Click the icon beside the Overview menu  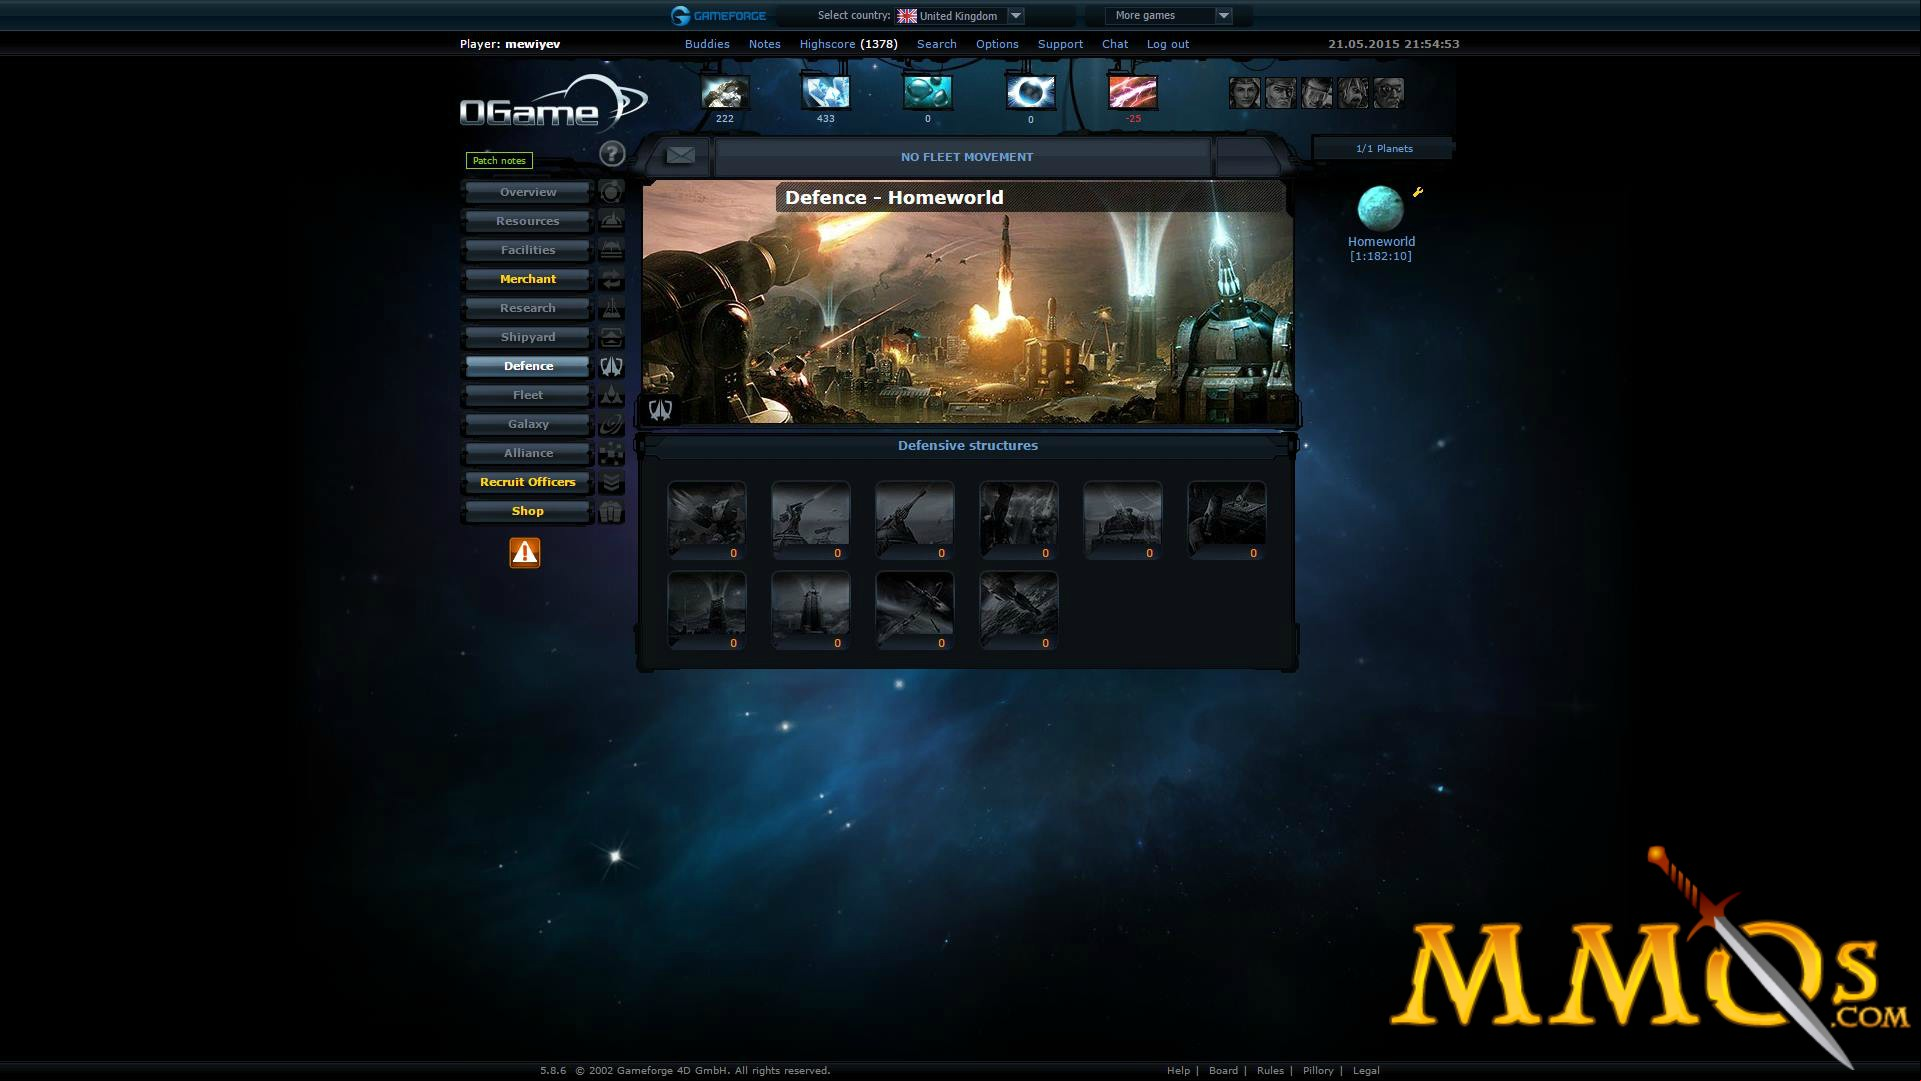[611, 192]
